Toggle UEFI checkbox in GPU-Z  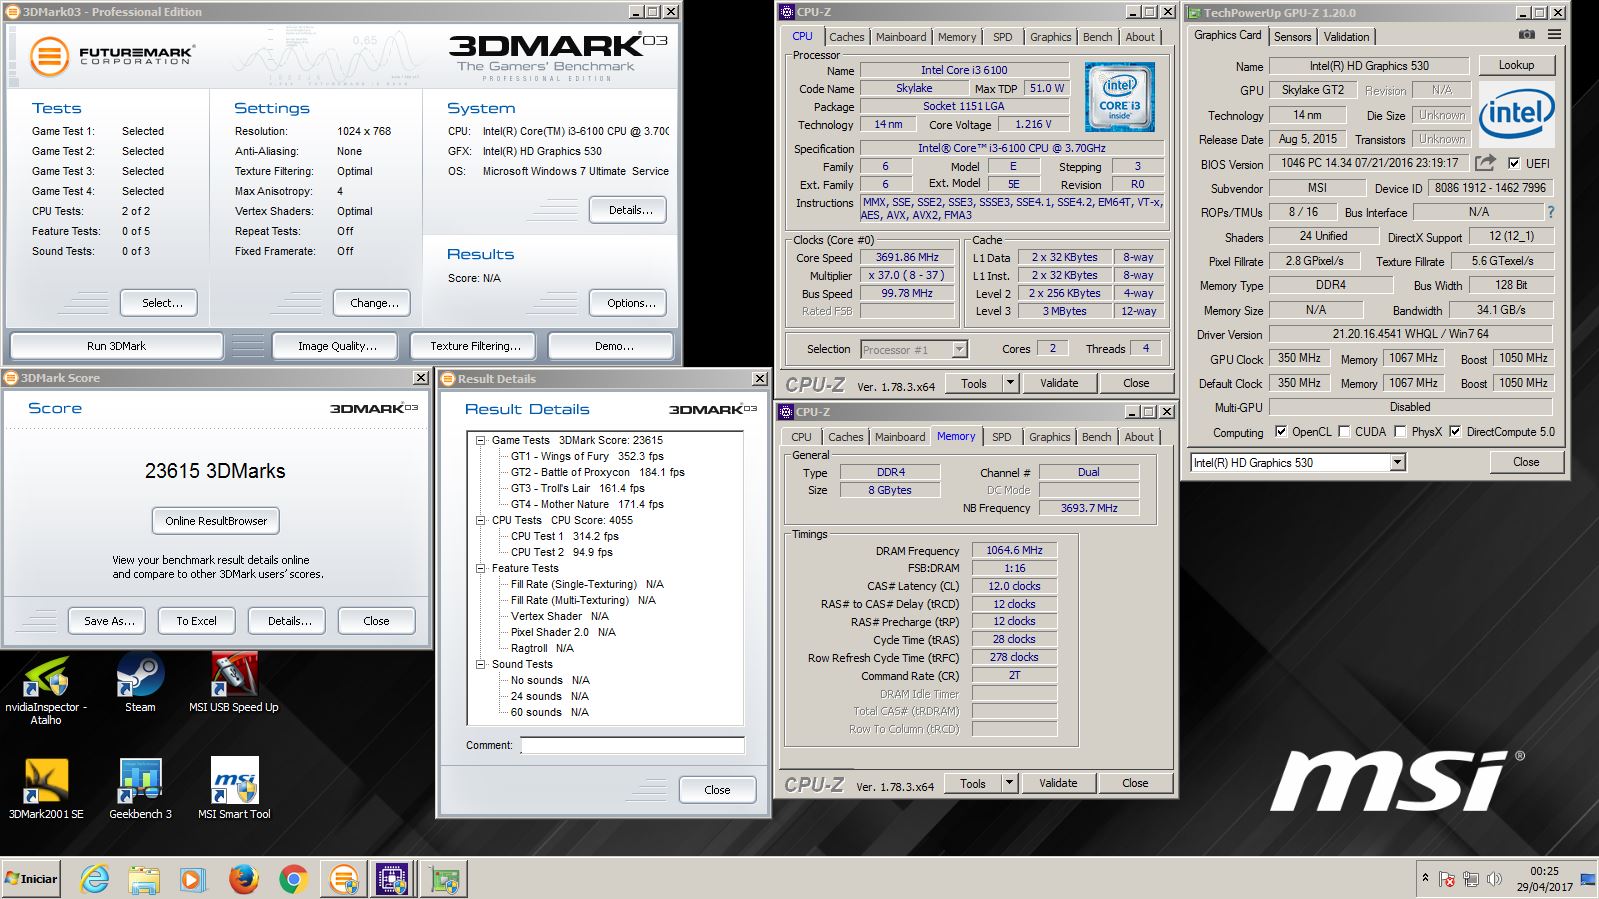1514,163
